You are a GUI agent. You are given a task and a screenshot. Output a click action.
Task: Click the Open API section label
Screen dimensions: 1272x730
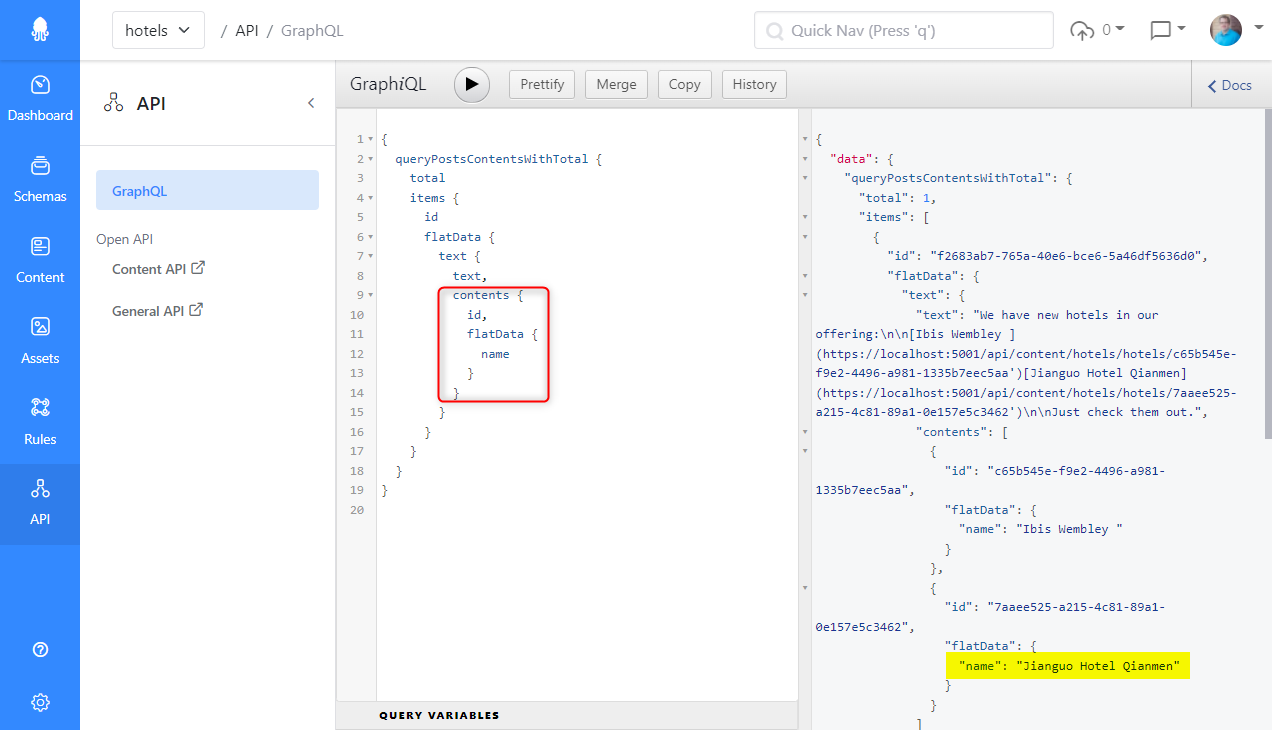(x=124, y=239)
